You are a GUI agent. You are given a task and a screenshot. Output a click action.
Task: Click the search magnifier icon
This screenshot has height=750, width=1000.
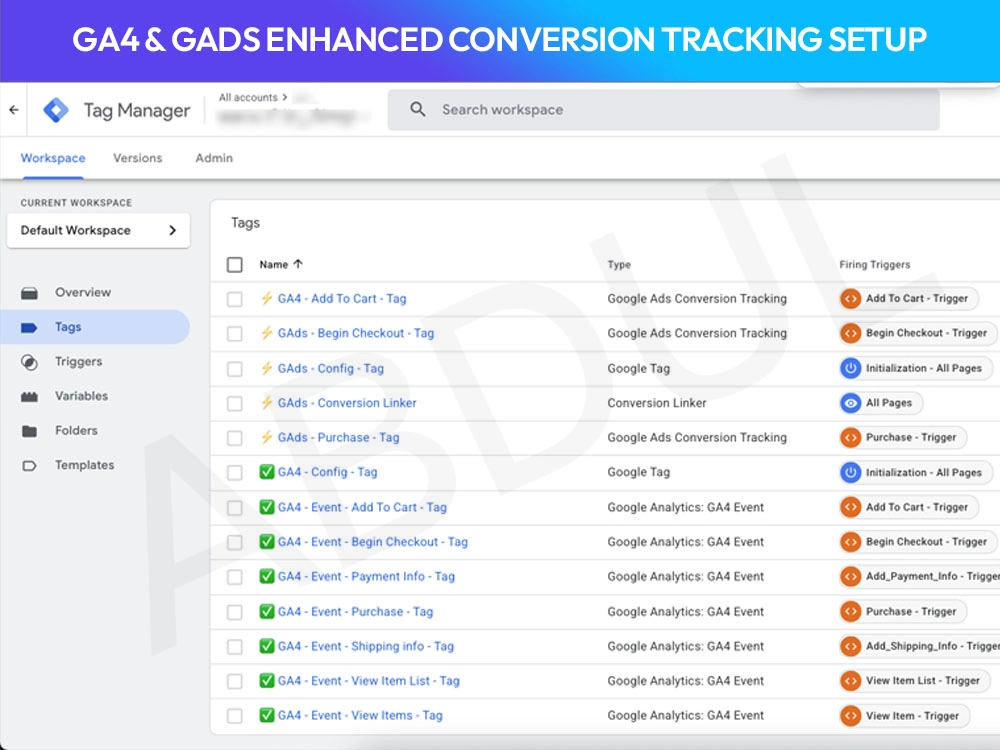(x=418, y=109)
